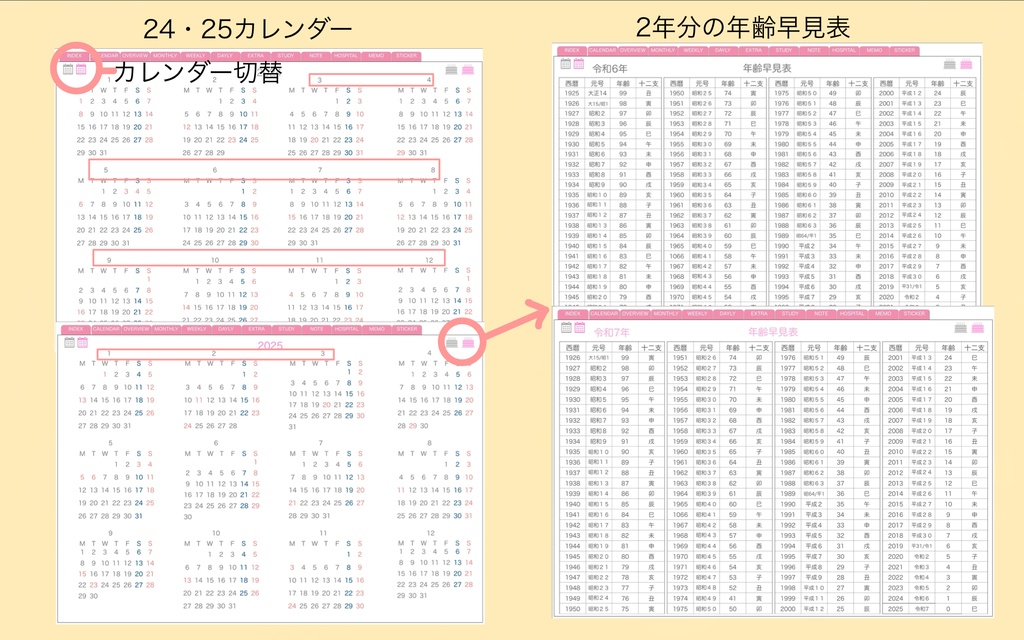Image resolution: width=1024 pixels, height=640 pixels.
Task: Open HOSPITAL tab on 2024 calendar page
Action: (346, 56)
